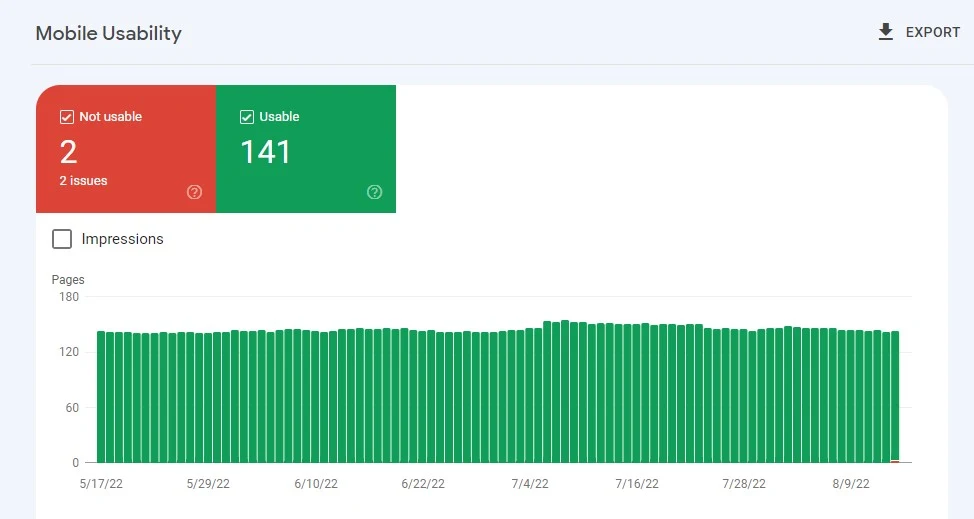974x519 pixels.
Task: Click the Mobile Usability heading
Action: pyautogui.click(x=109, y=33)
